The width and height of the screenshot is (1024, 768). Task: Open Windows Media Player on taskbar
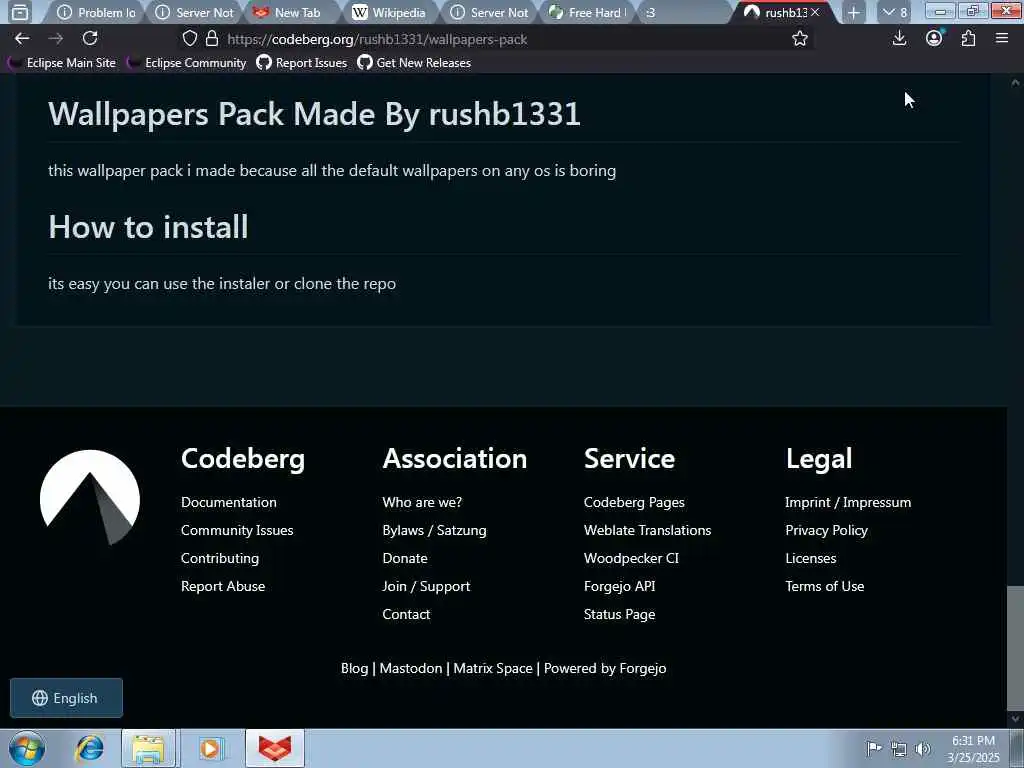pos(210,748)
